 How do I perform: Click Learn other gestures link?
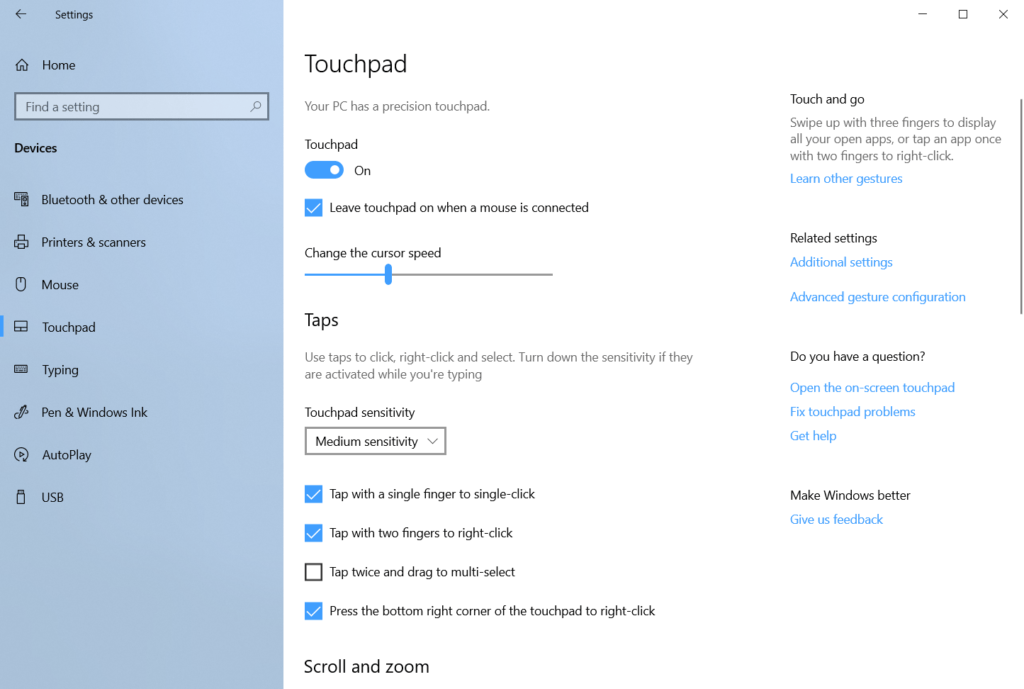[846, 178]
